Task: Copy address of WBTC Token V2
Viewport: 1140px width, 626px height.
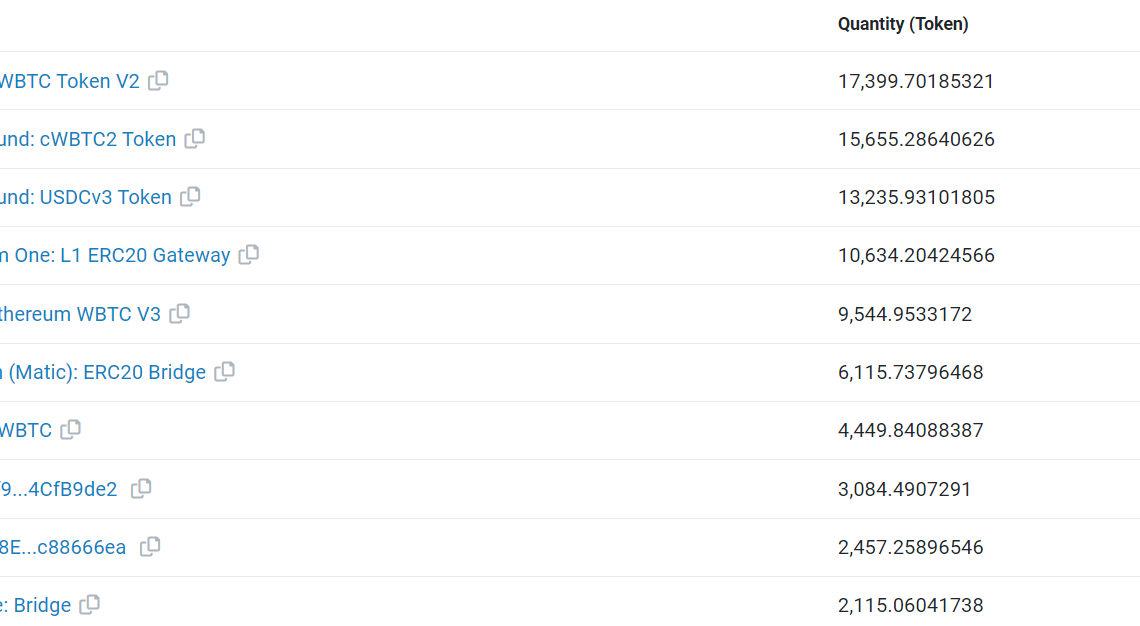Action: point(158,81)
